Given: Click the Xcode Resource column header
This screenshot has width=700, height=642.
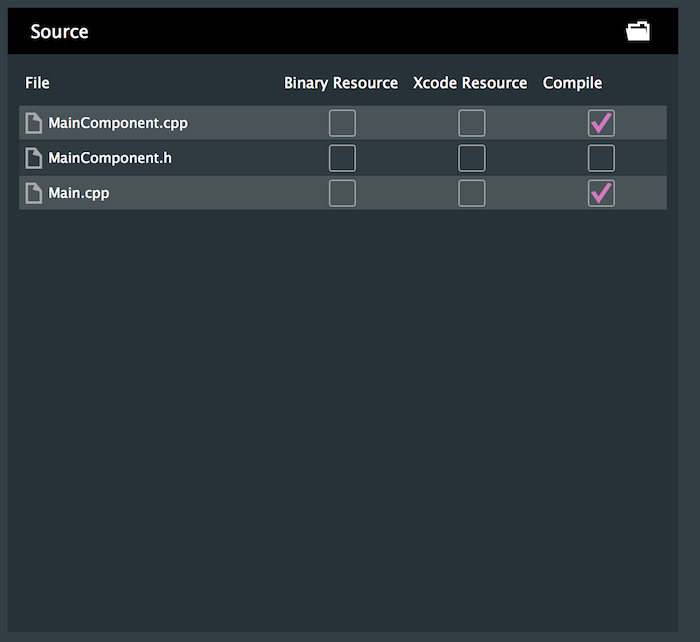Looking at the screenshot, I should pyautogui.click(x=470, y=83).
